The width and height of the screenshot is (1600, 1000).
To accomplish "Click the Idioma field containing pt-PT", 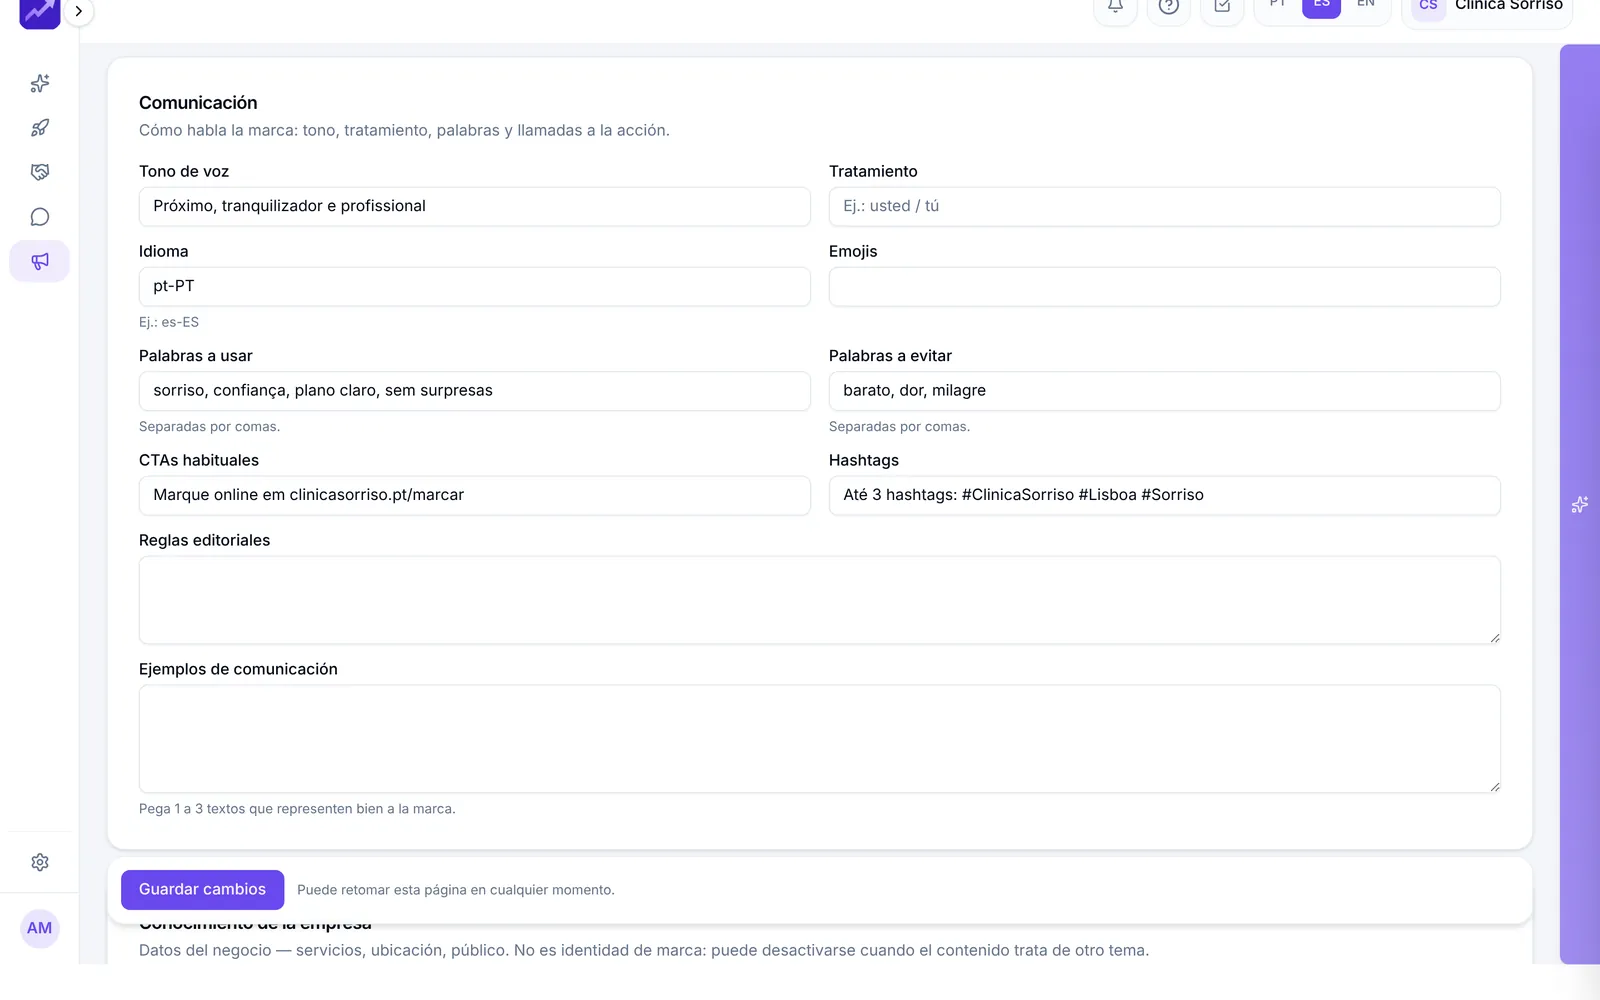I will point(475,286).
